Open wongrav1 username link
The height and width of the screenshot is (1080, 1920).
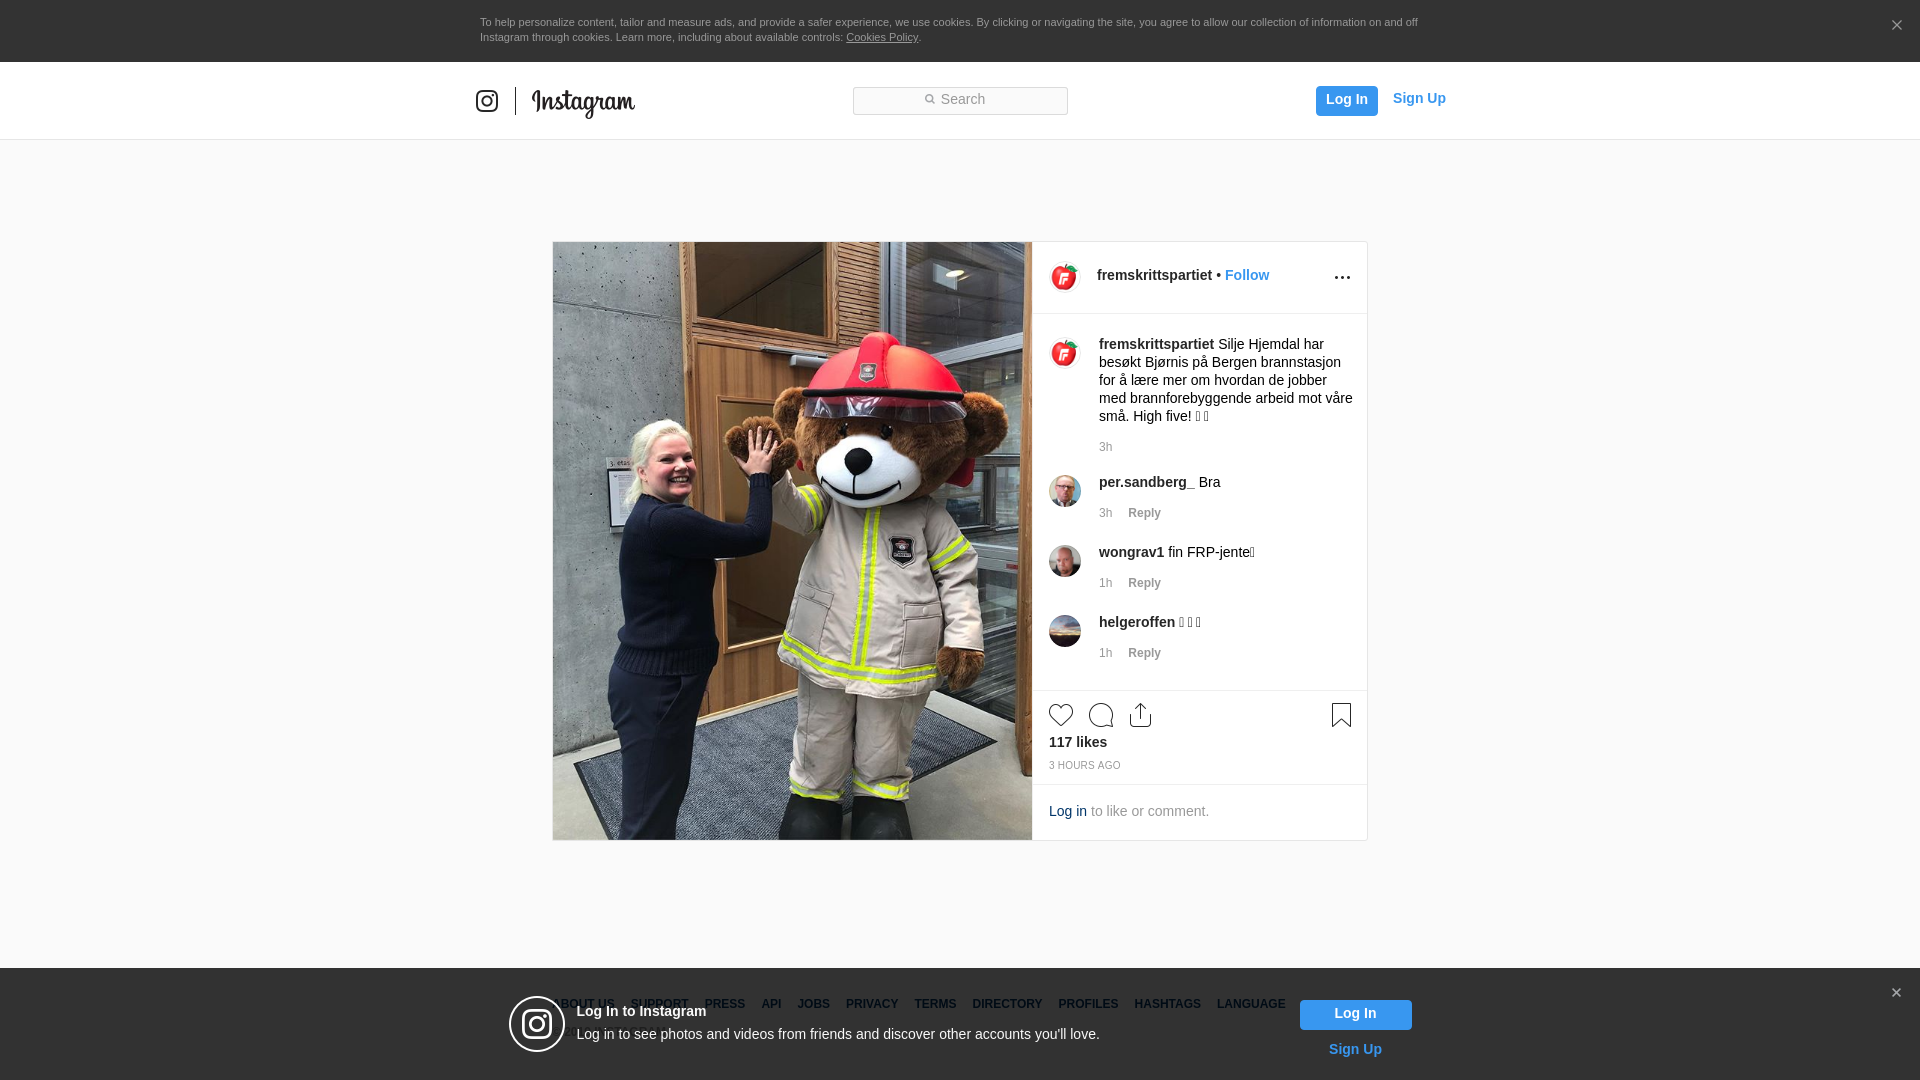point(1131,552)
